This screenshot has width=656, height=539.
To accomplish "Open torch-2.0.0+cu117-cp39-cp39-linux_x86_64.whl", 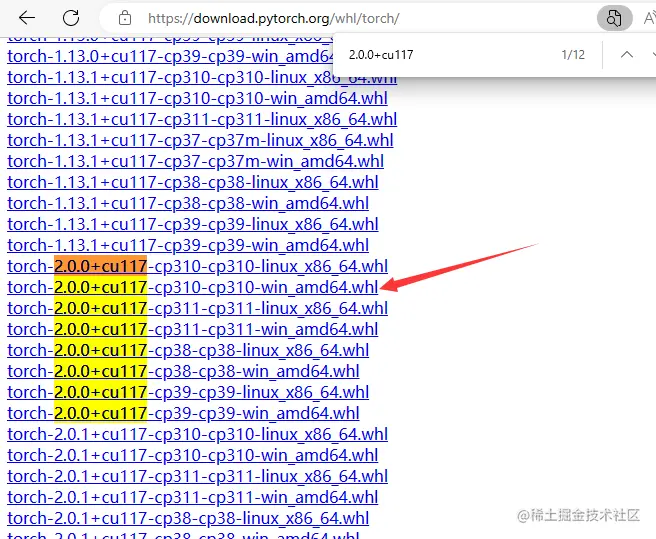I will pyautogui.click(x=188, y=392).
